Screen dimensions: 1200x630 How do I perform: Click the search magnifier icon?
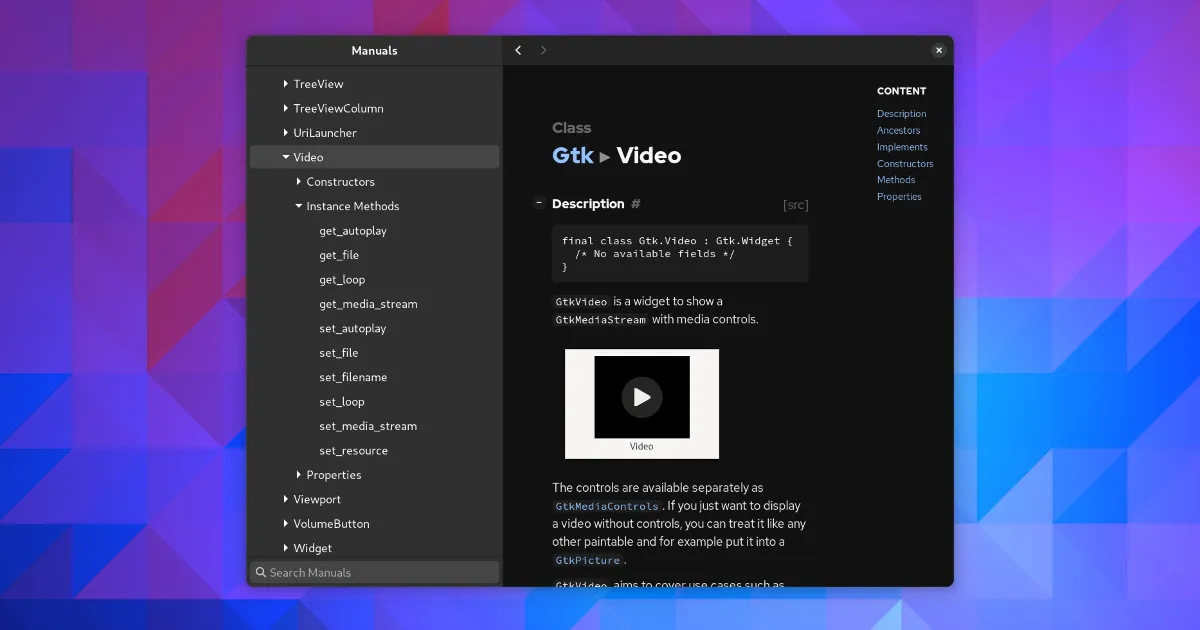click(261, 573)
